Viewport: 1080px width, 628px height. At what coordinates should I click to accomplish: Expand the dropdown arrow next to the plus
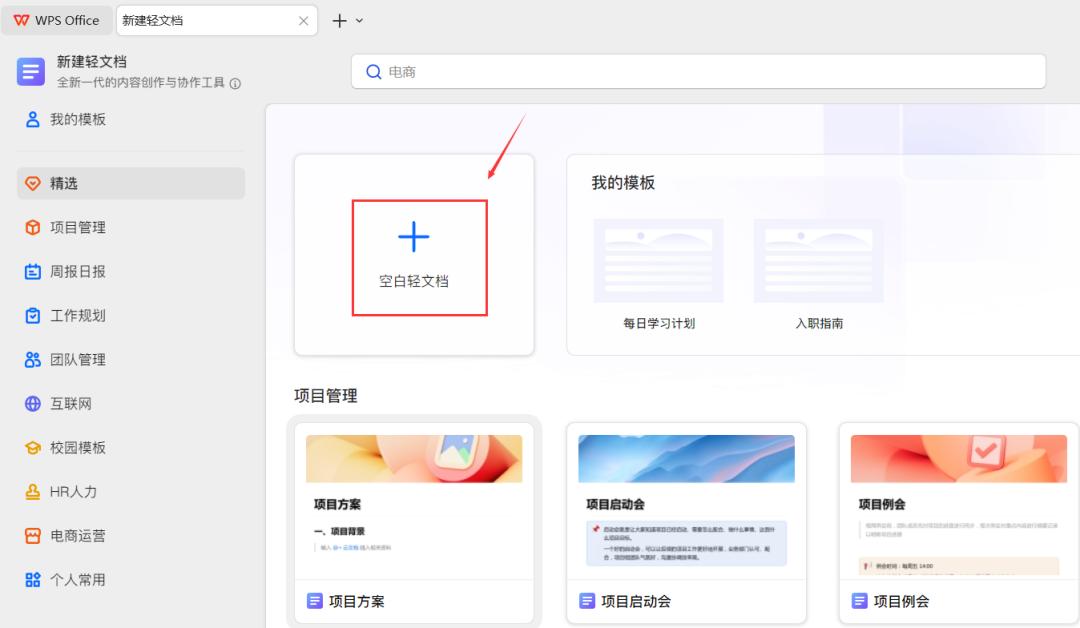click(x=358, y=20)
